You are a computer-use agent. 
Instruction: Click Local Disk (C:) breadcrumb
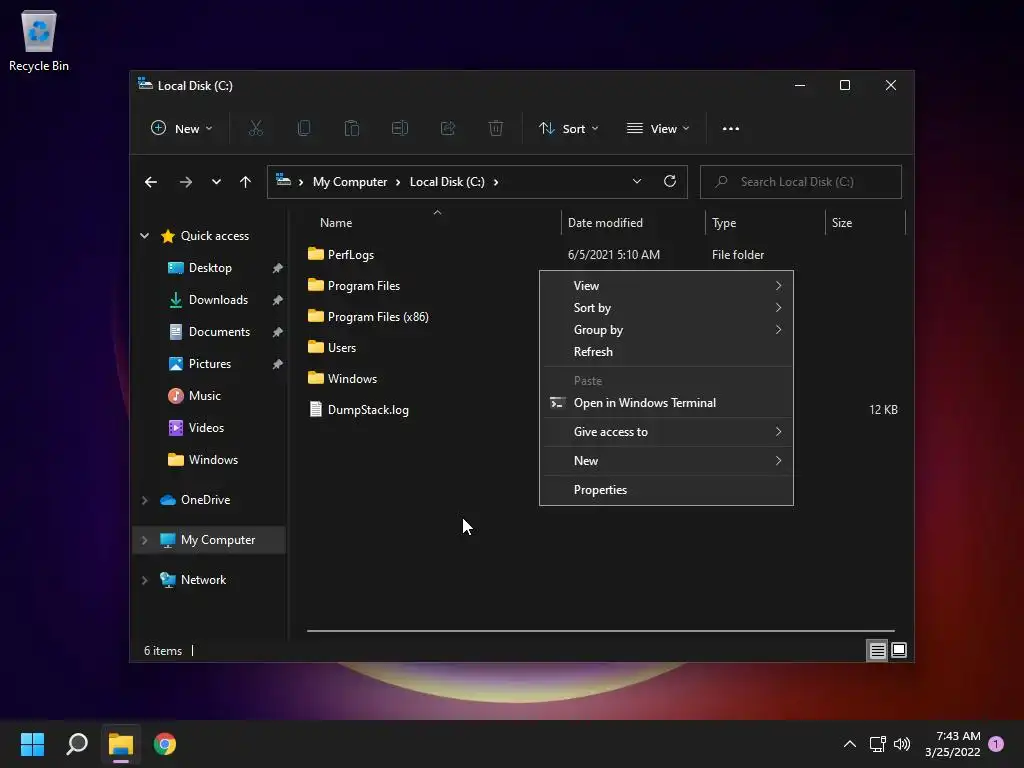(447, 182)
